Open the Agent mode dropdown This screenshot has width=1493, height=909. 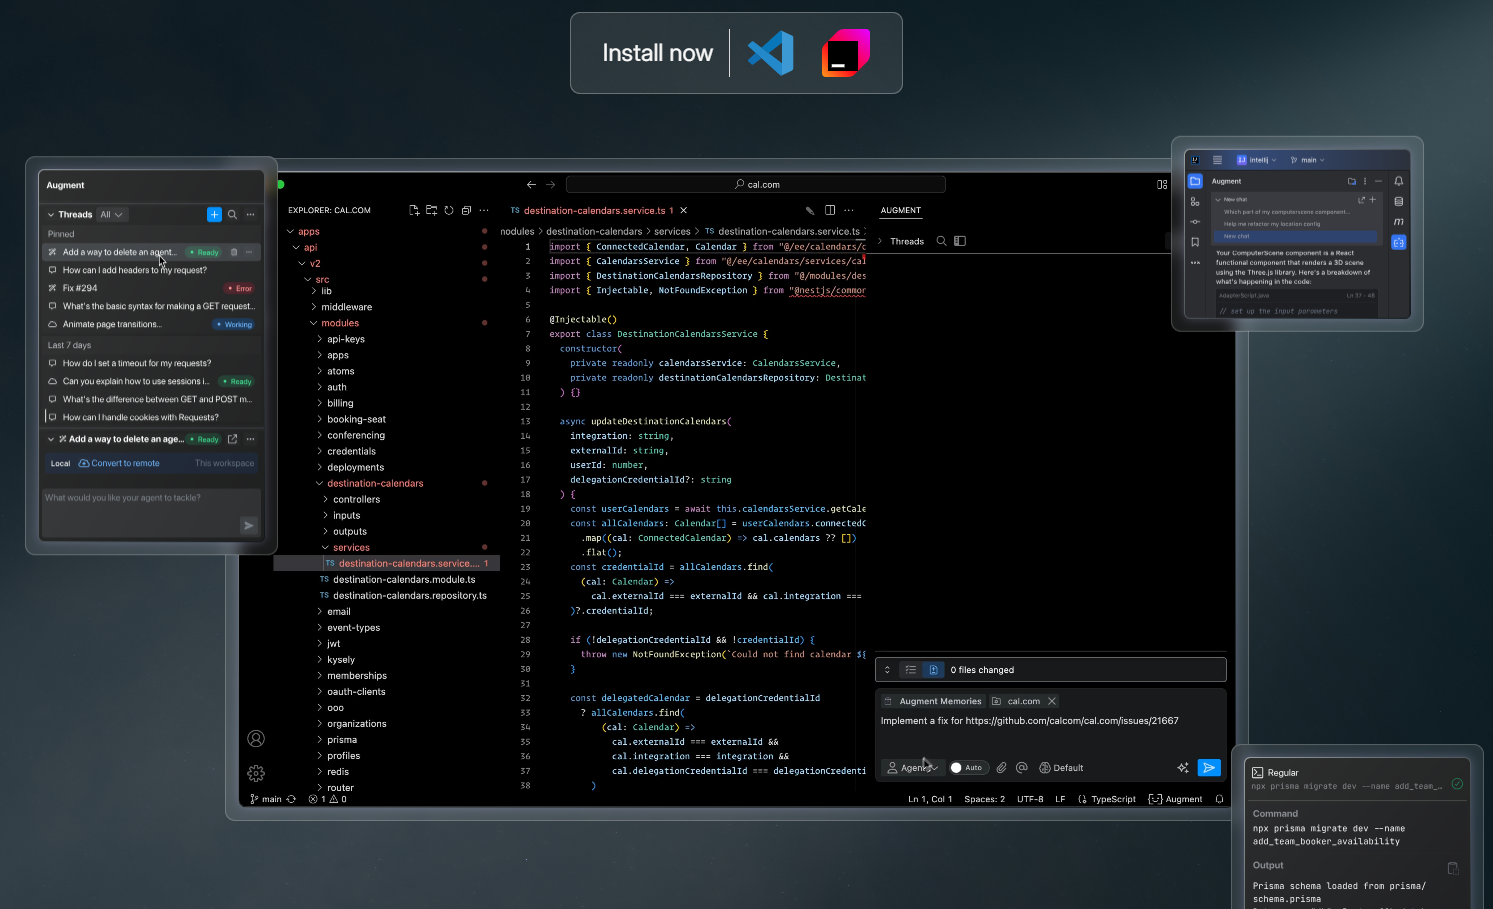click(x=912, y=768)
